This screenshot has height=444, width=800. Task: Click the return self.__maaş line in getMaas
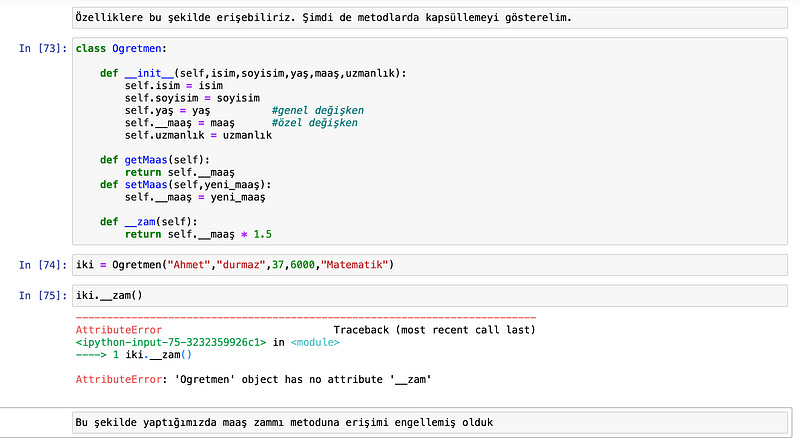point(180,172)
